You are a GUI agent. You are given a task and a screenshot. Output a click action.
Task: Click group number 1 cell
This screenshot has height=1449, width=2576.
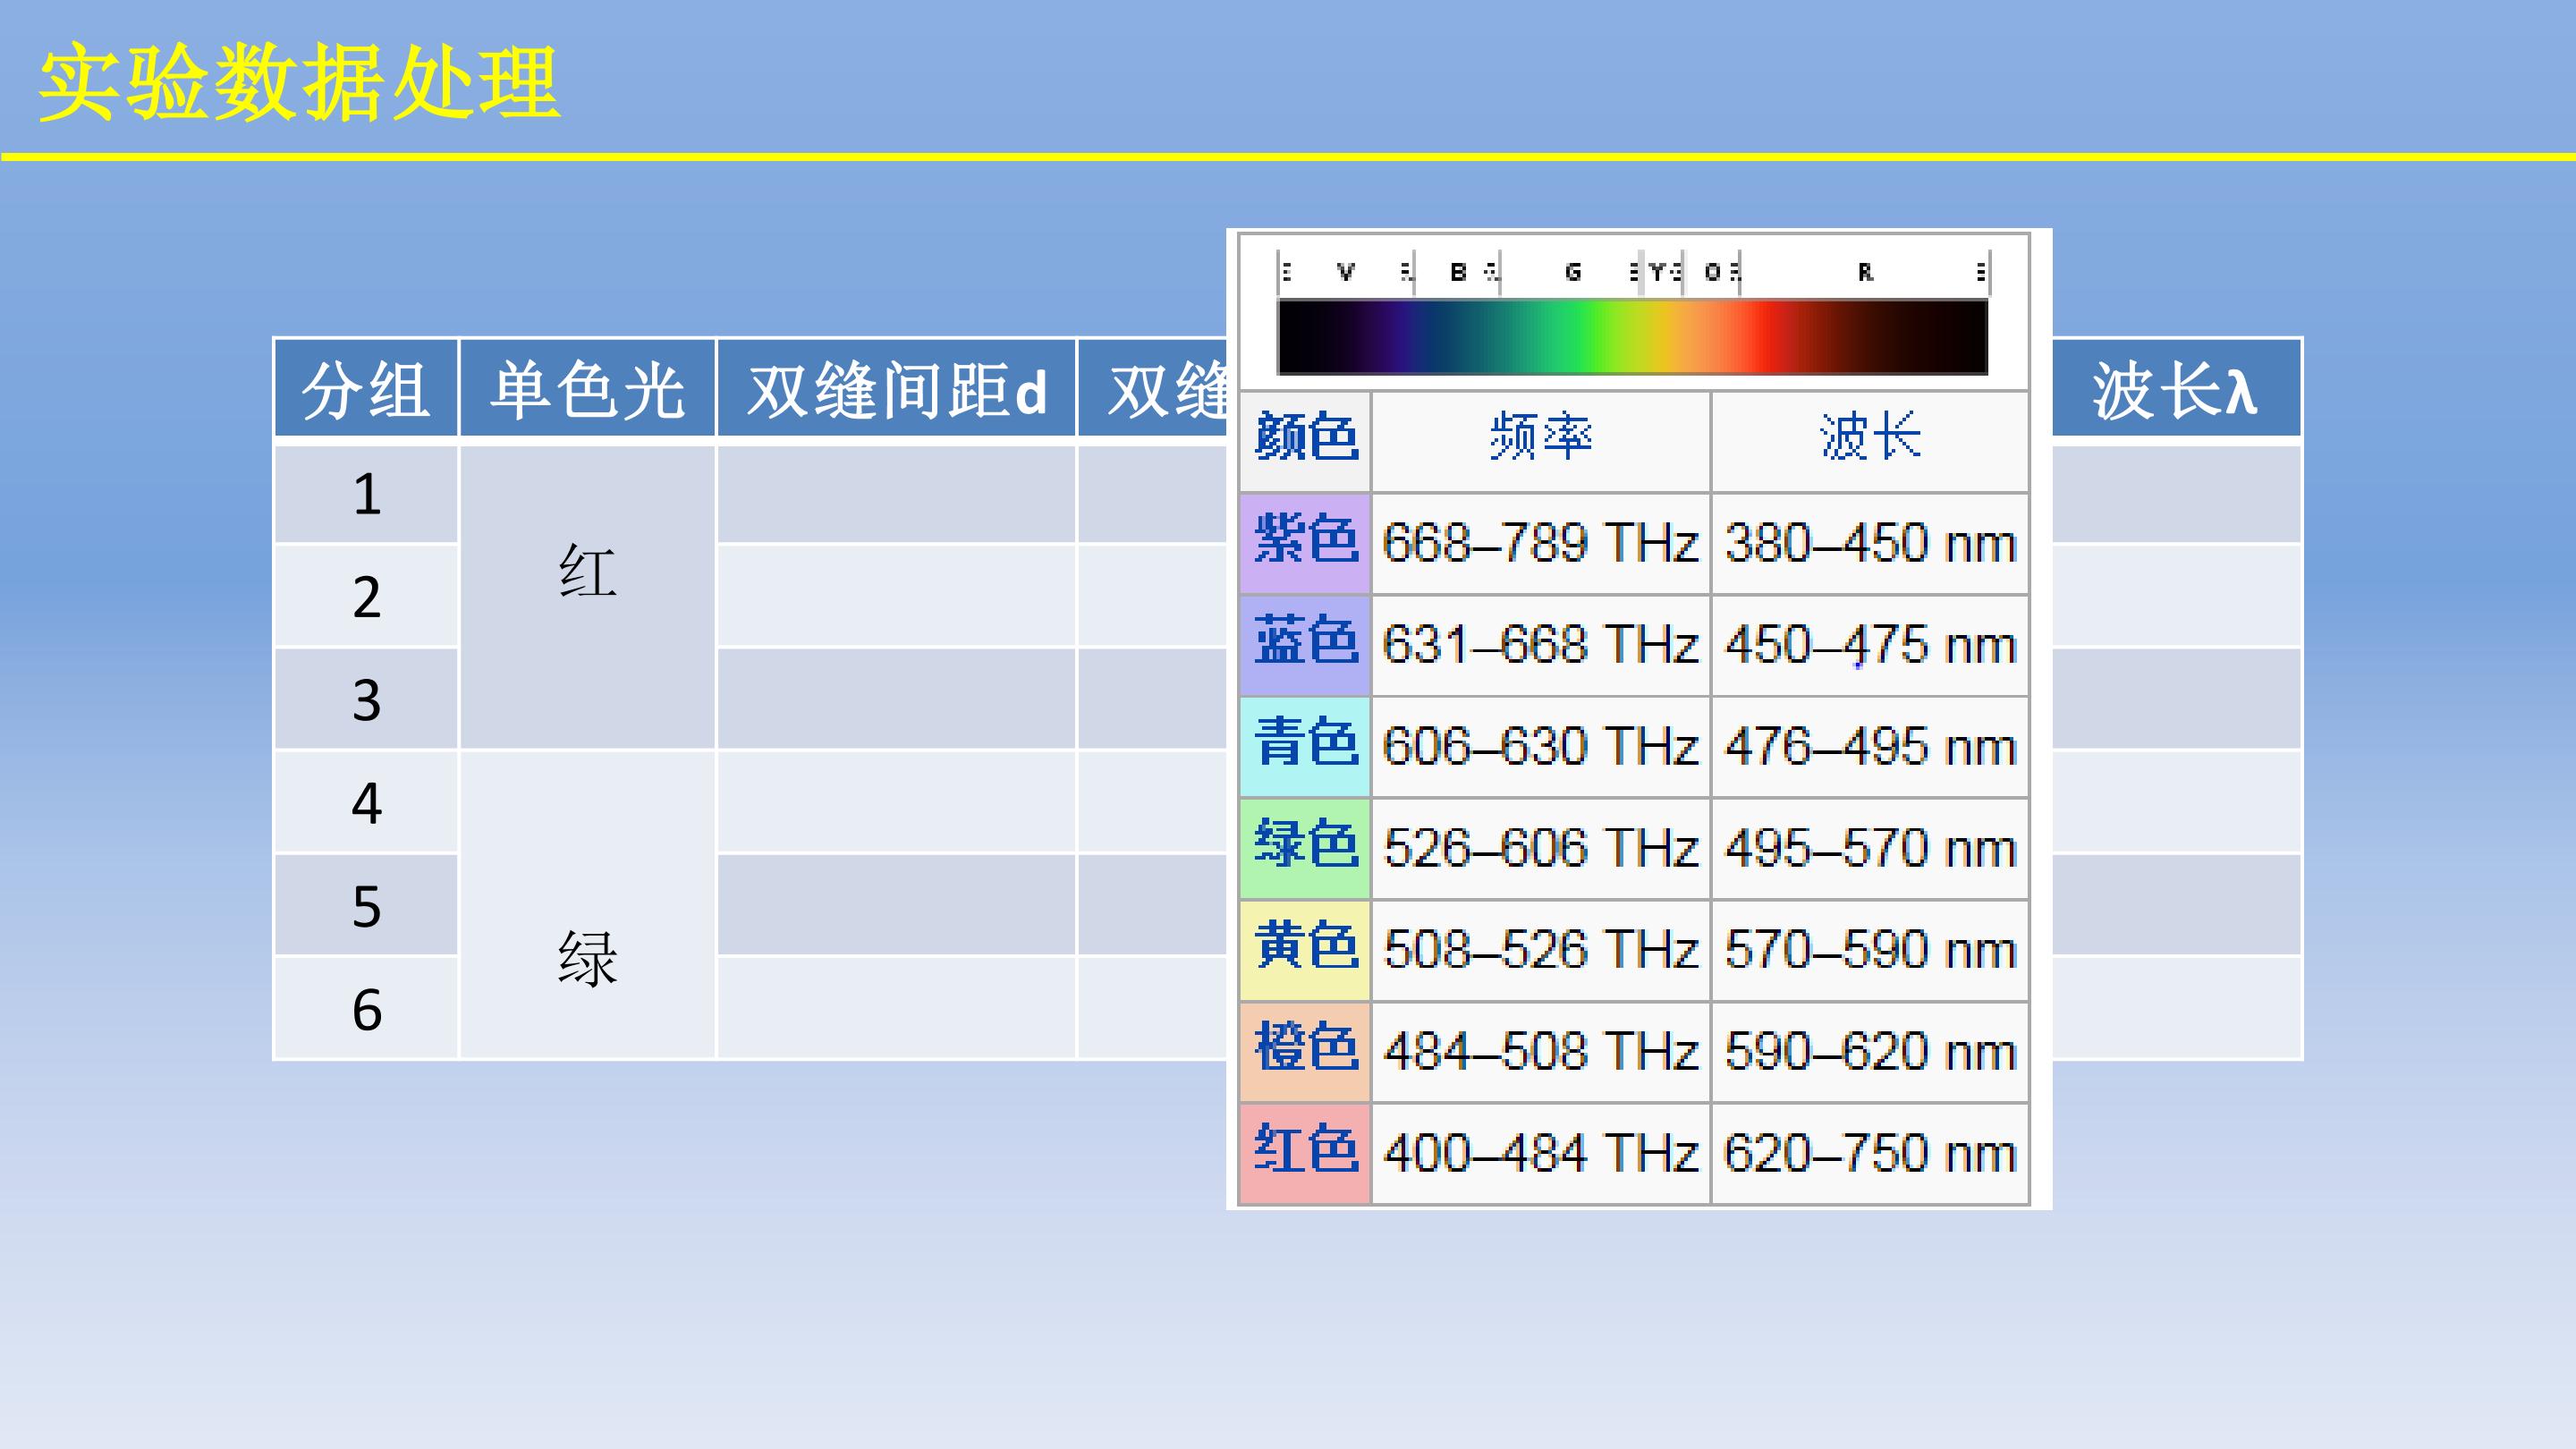(x=366, y=494)
